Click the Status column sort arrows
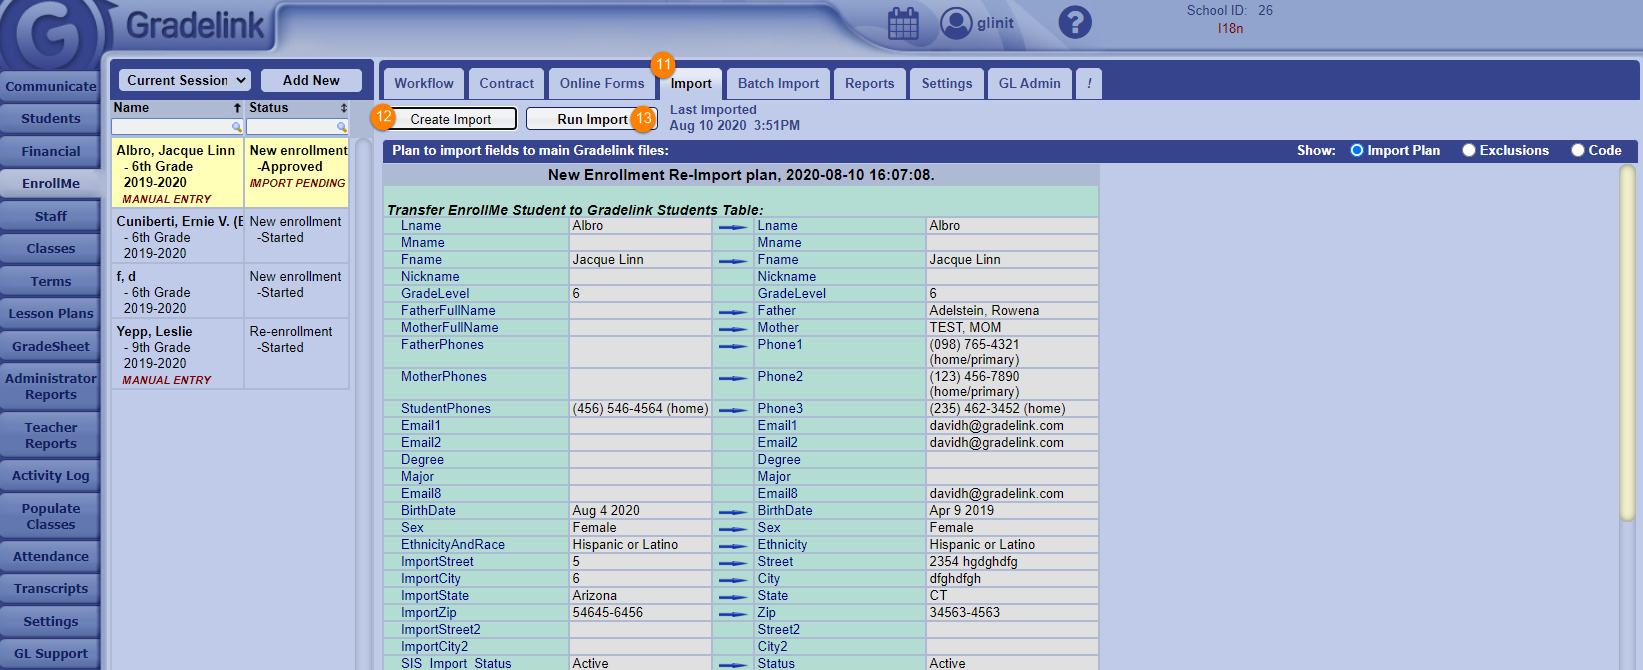Screen dimensions: 1643x670 [x=344, y=108]
